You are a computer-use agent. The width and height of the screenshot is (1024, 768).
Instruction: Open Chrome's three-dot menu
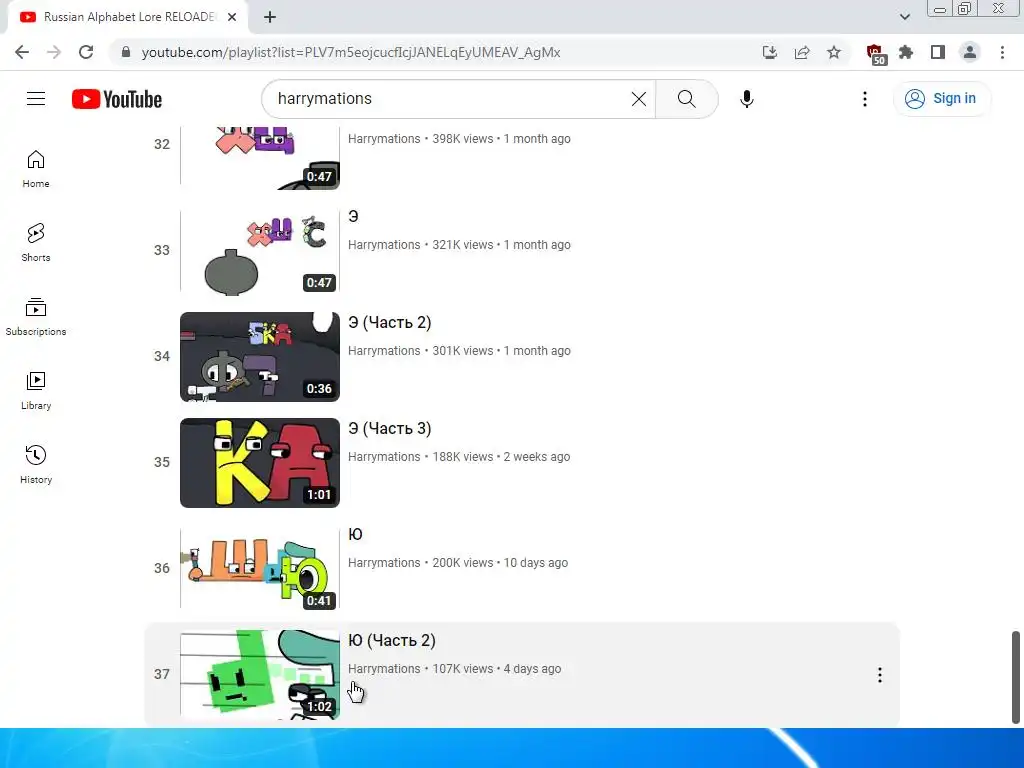[1002, 52]
